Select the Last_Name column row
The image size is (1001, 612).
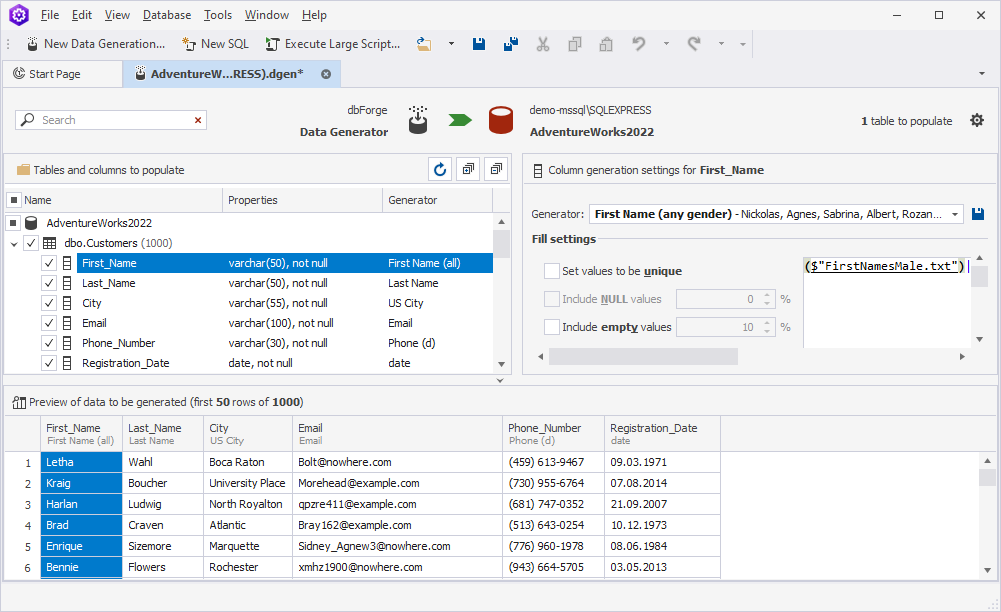pos(285,283)
